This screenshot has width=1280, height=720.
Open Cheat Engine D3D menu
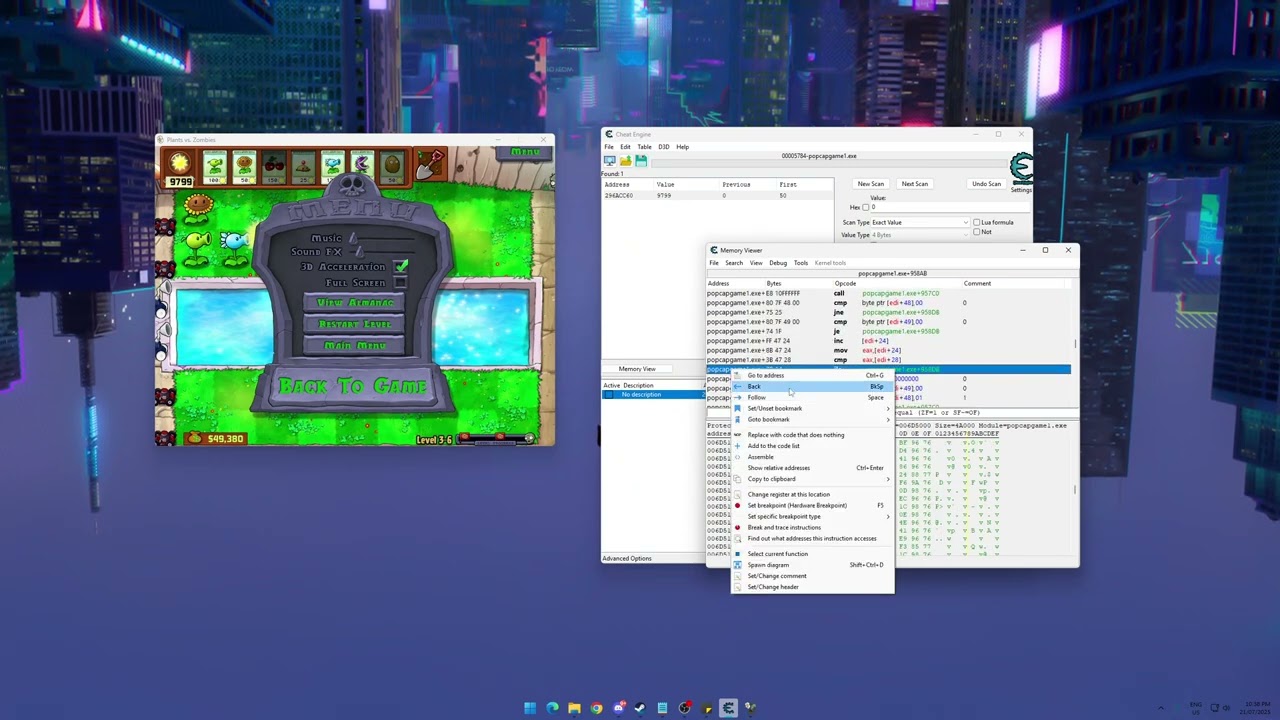[x=663, y=147]
